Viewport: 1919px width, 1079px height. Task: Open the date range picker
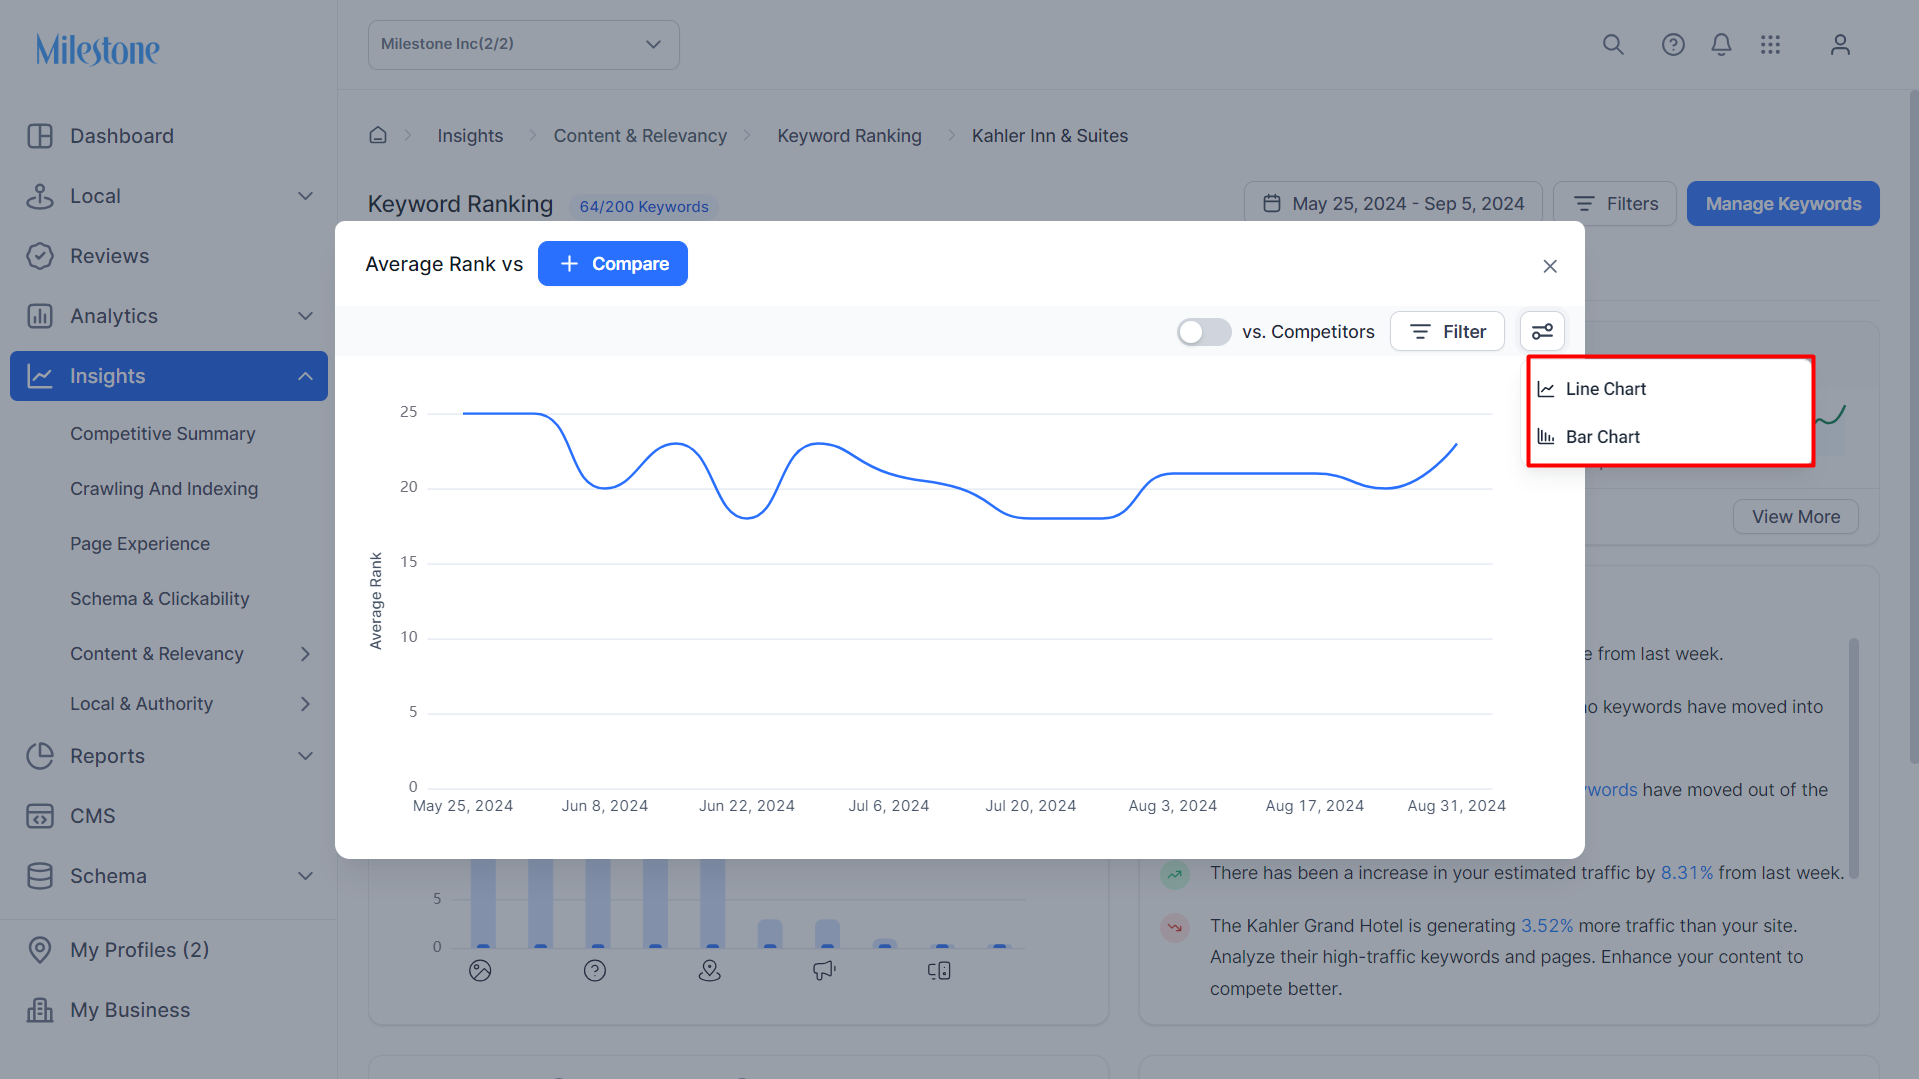click(1393, 204)
